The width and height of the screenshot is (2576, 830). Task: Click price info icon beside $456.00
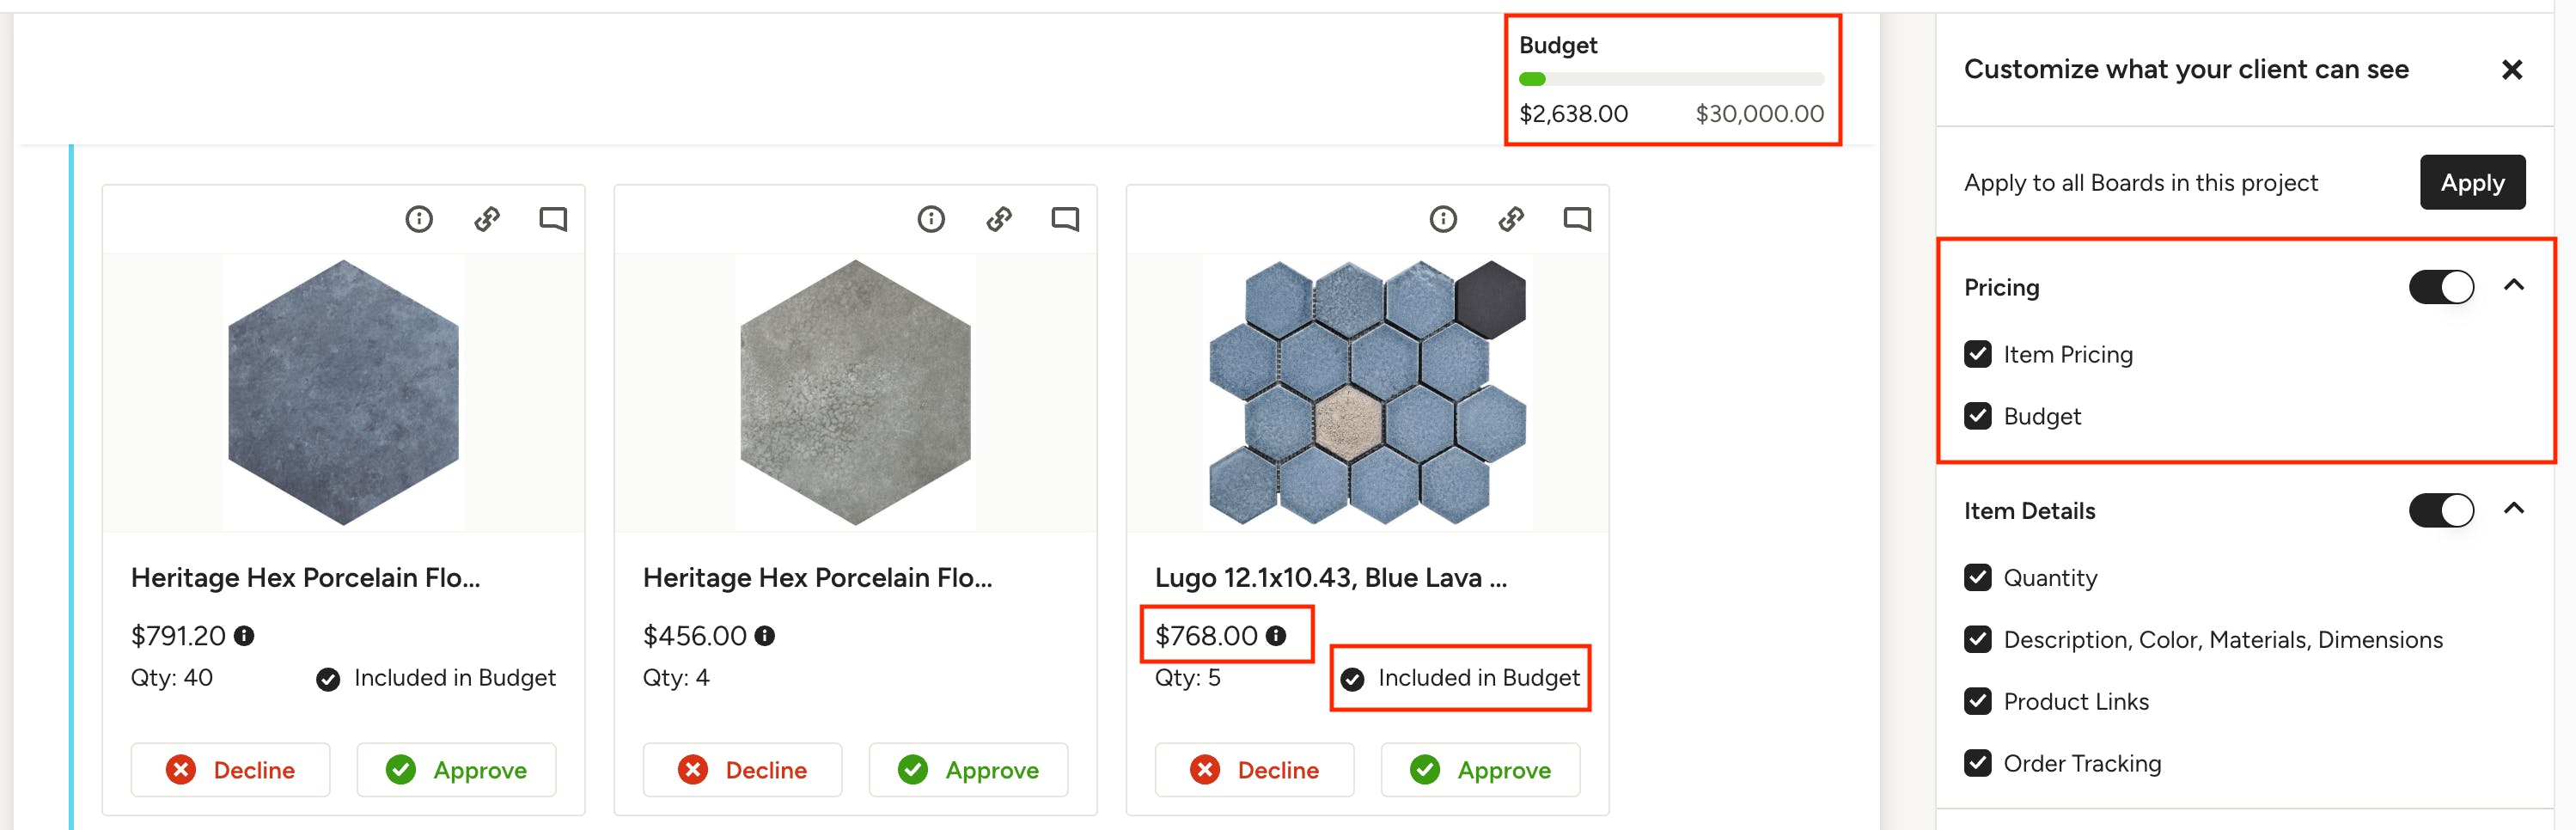coord(765,636)
